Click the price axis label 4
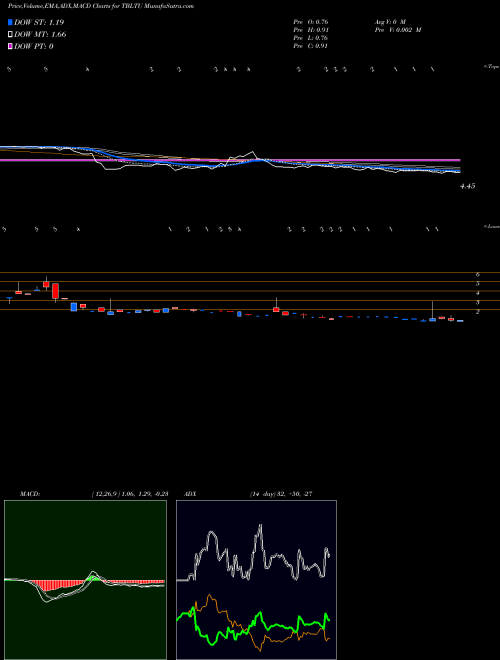Viewport: 500px width, 660px height. 478,293
